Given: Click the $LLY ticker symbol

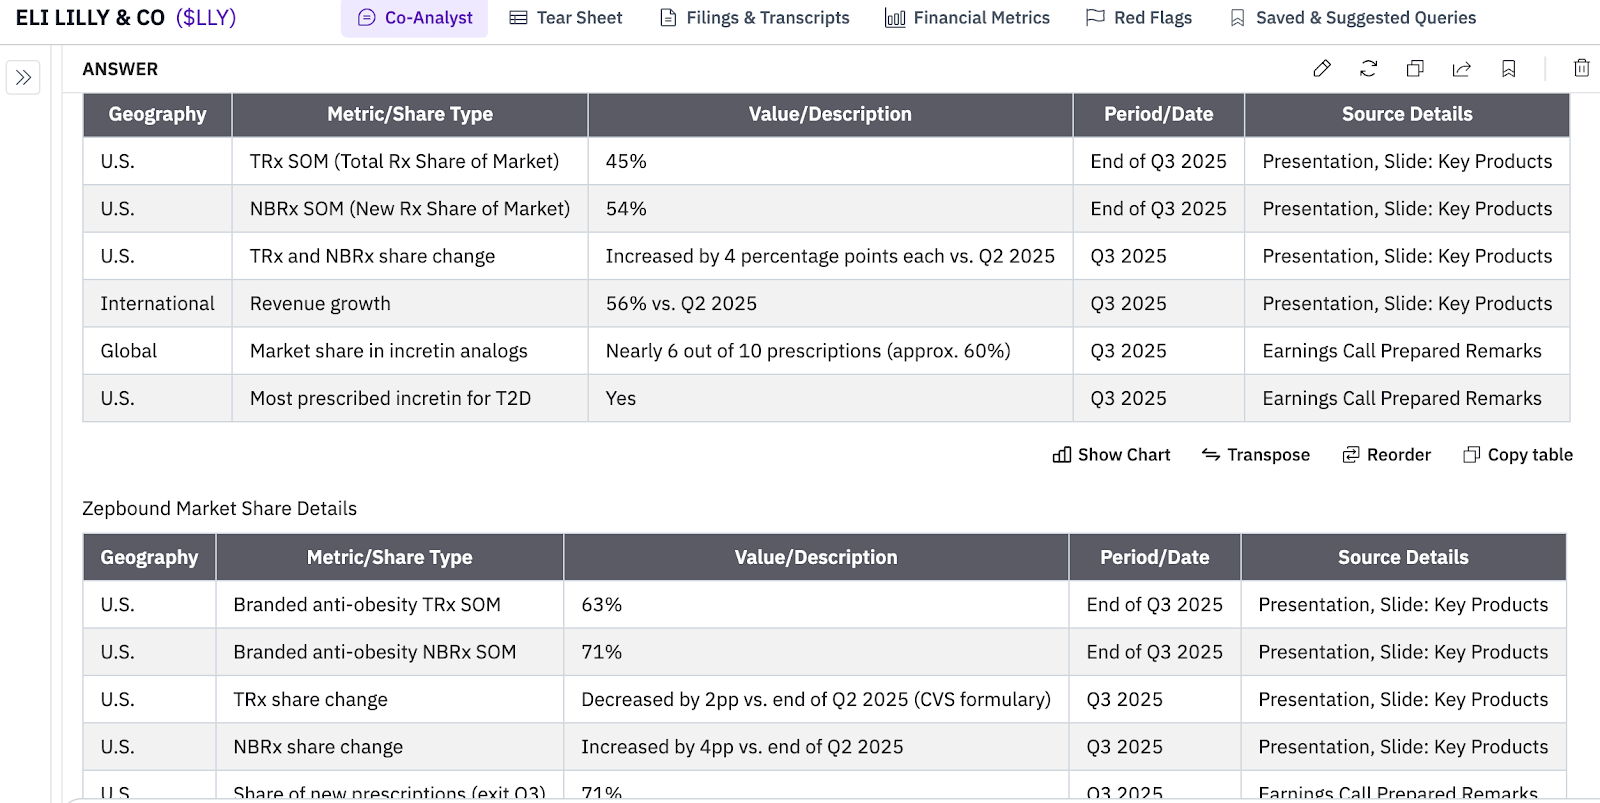Looking at the screenshot, I should 206,18.
